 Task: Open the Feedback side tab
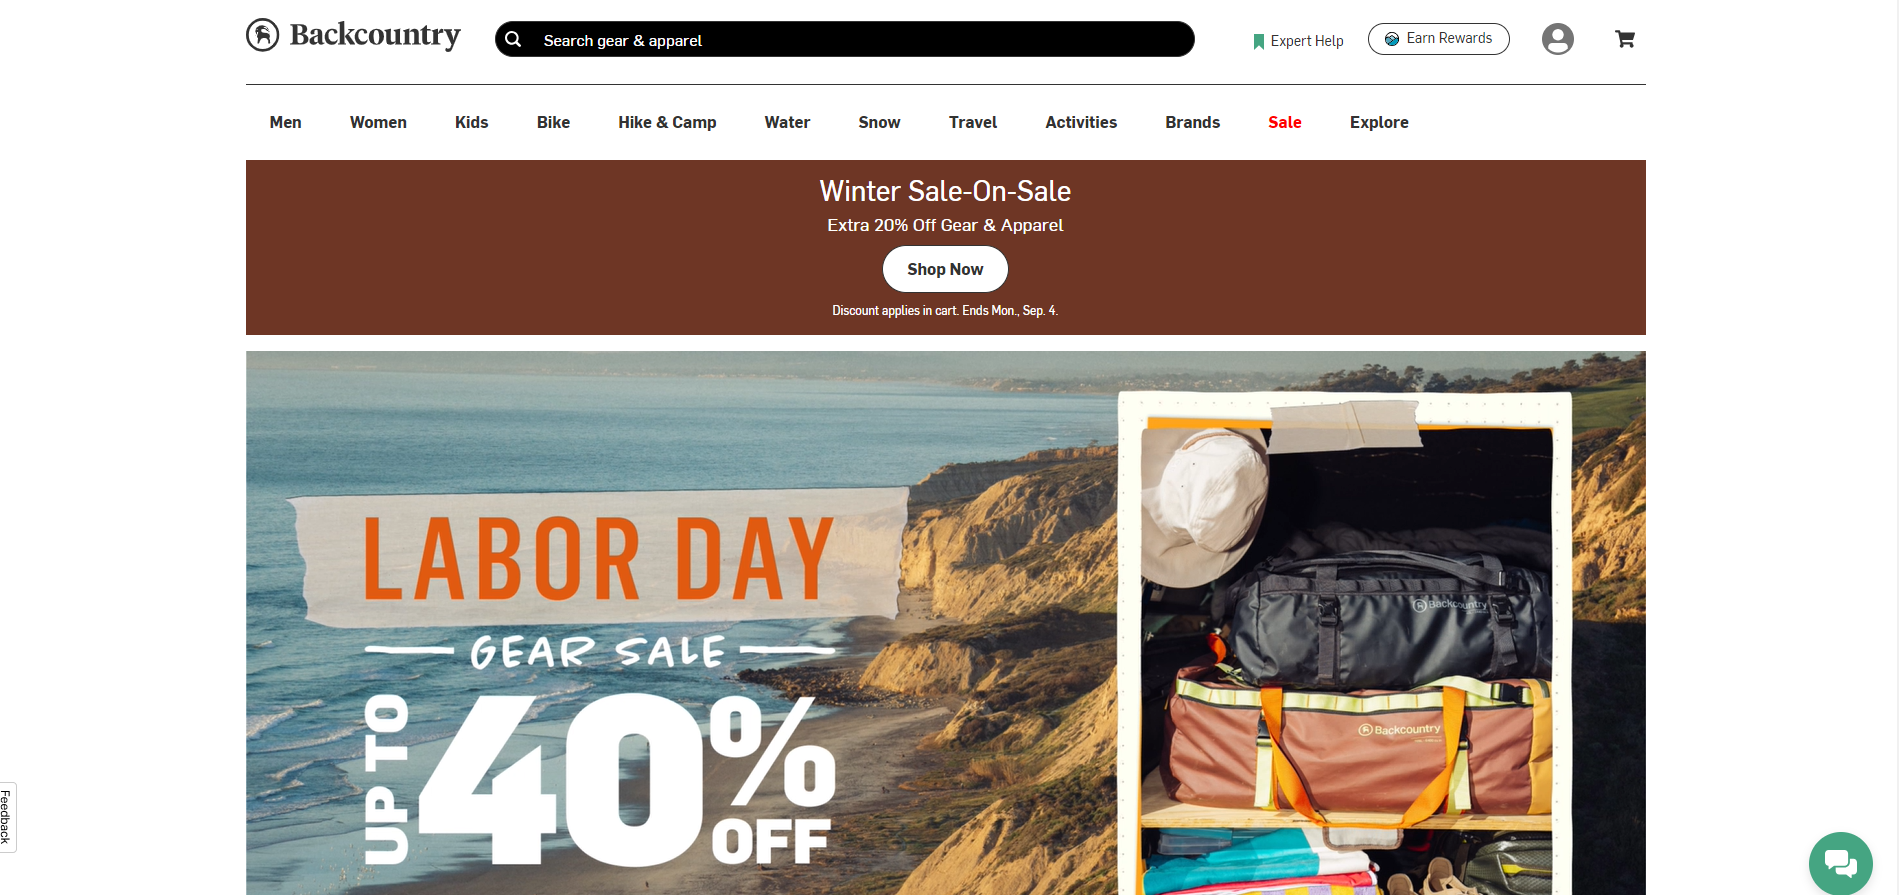pyautogui.click(x=7, y=817)
